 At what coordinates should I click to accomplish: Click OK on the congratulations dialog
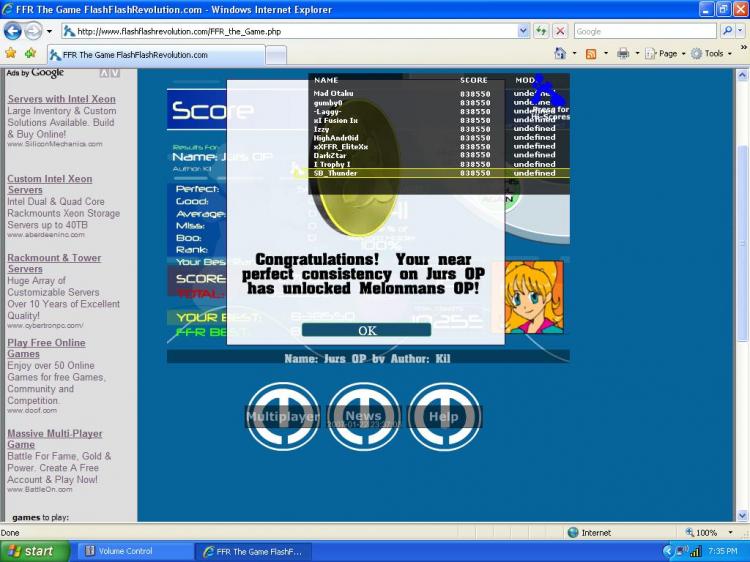click(366, 331)
